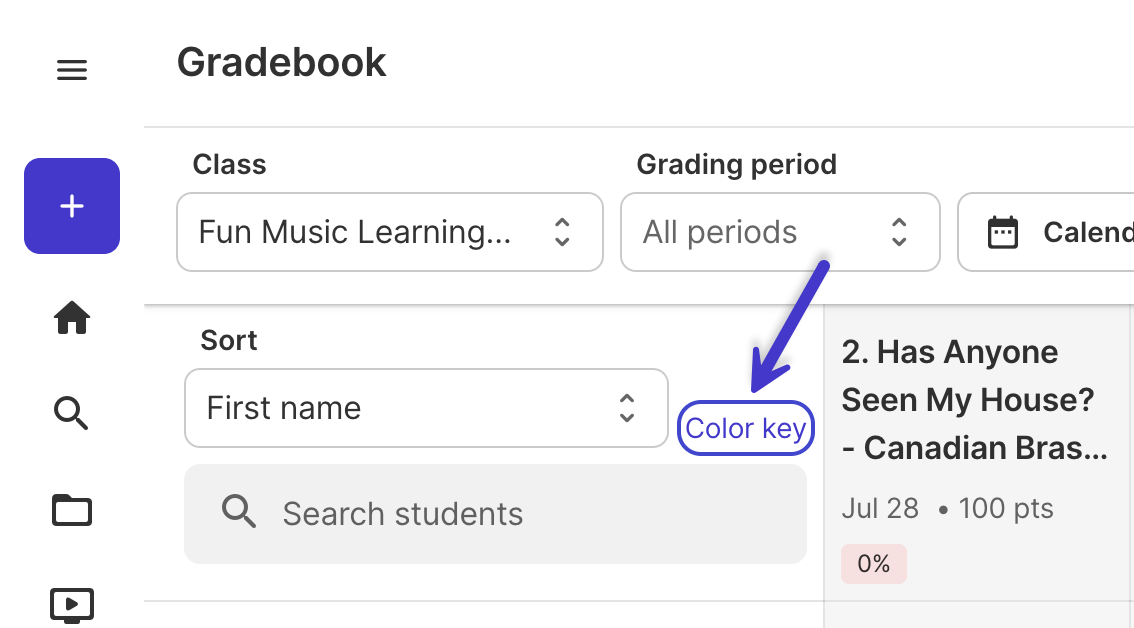Open the folder library icon in sidebar
Screen dimensions: 1134x628
[x=72, y=510]
